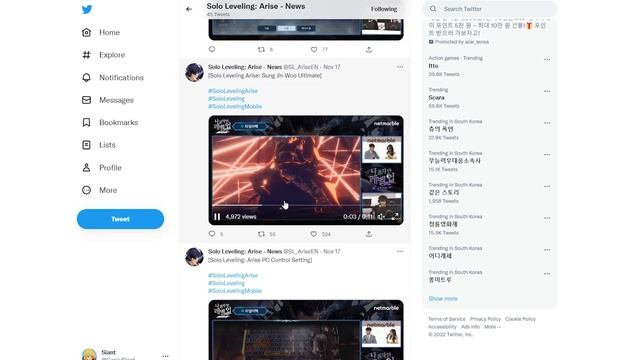Open #SoloLeveling hashtag in Ultimate tweet
Image resolution: width=640 pixels, height=360 pixels.
click(x=227, y=99)
